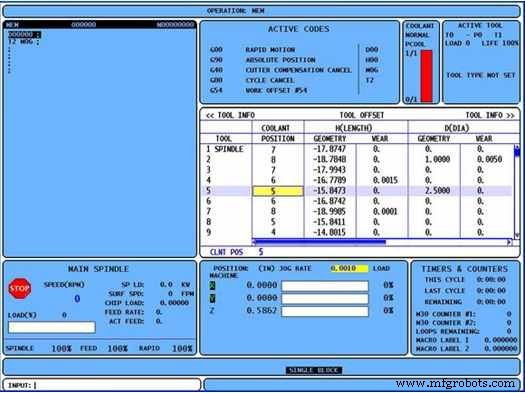The height and width of the screenshot is (393, 525).
Task: Click the TOOL column header
Action: click(x=224, y=139)
